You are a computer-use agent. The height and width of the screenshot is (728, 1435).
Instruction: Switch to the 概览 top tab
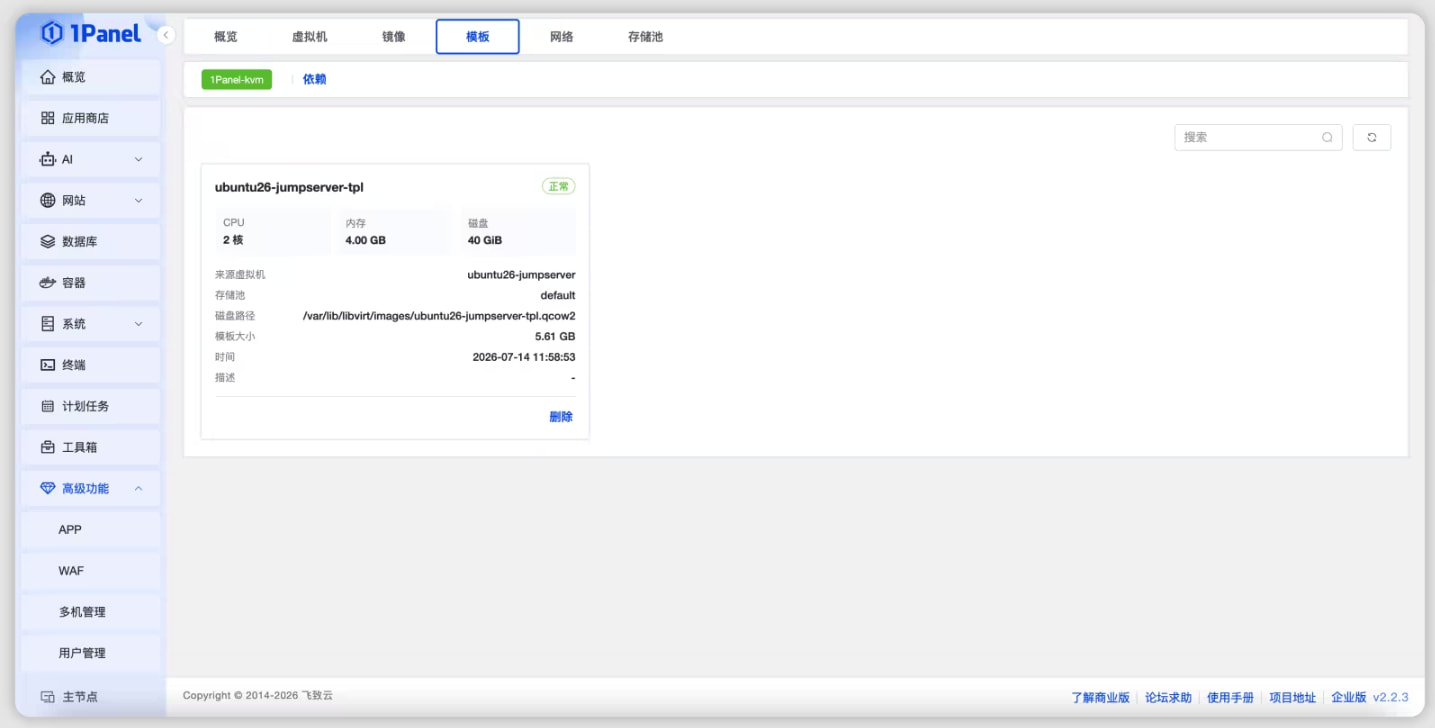pyautogui.click(x=226, y=37)
